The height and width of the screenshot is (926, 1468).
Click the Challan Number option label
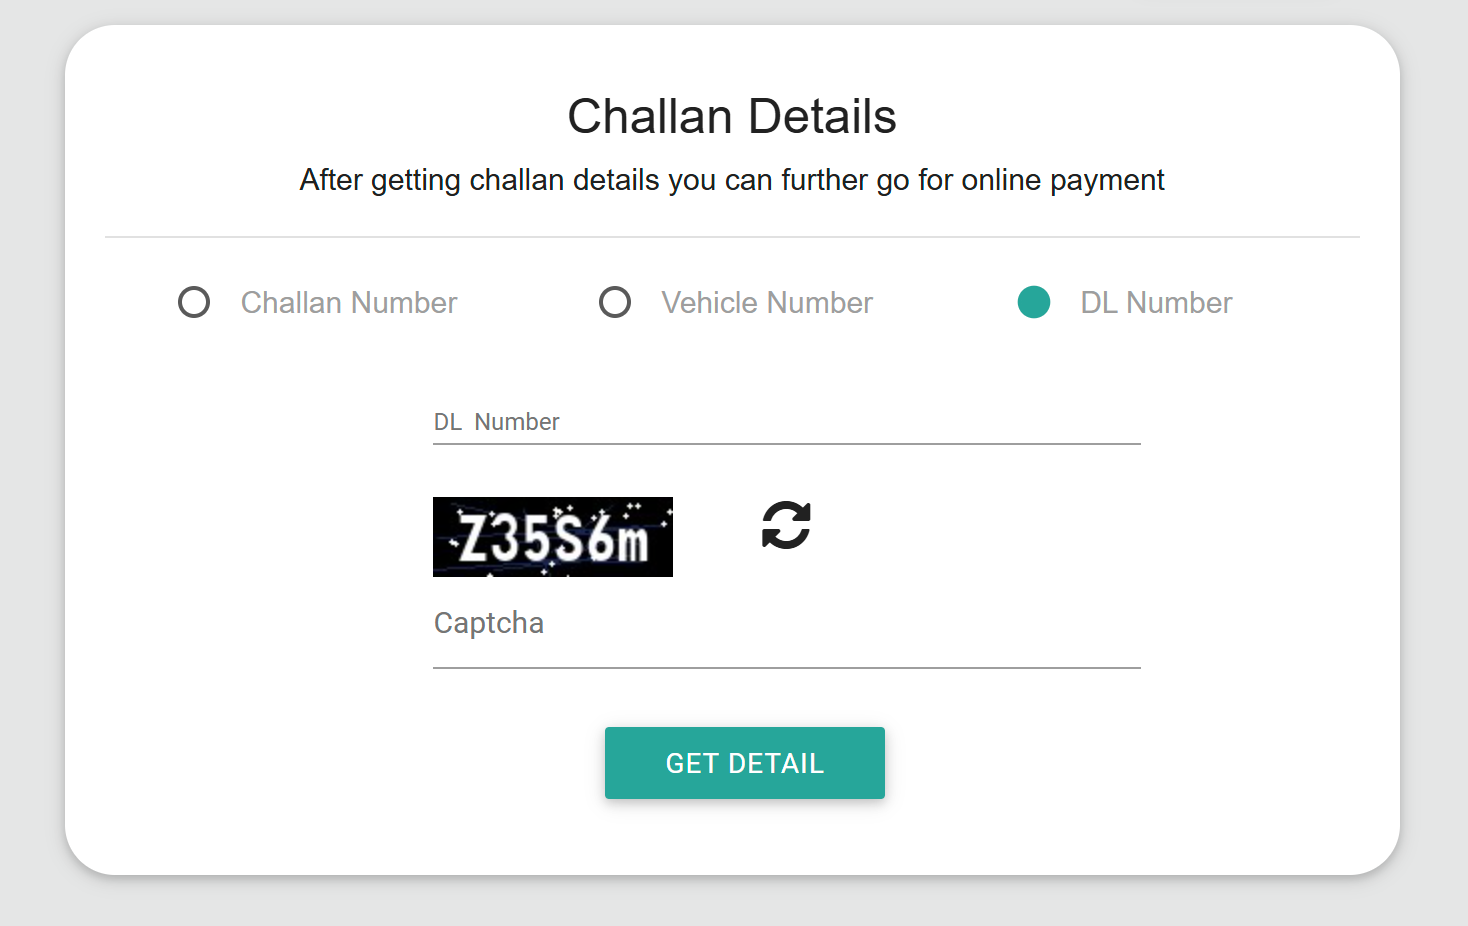(x=348, y=302)
